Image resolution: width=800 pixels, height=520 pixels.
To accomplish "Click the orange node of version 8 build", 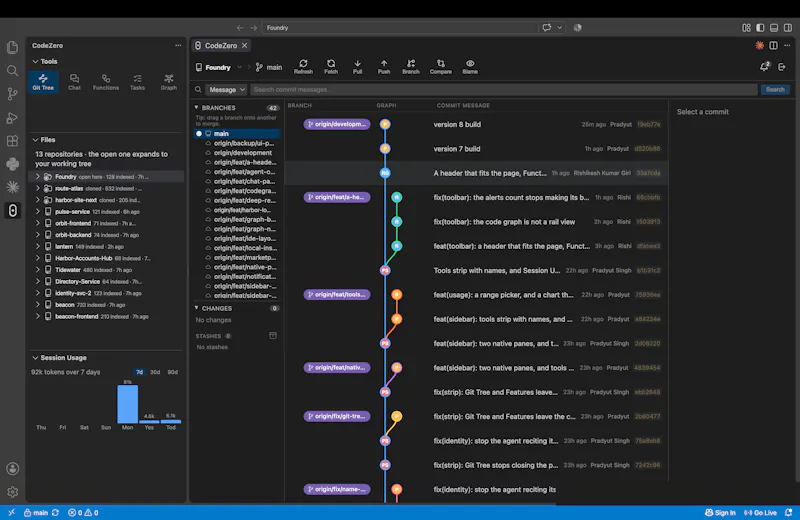I will 385,124.
